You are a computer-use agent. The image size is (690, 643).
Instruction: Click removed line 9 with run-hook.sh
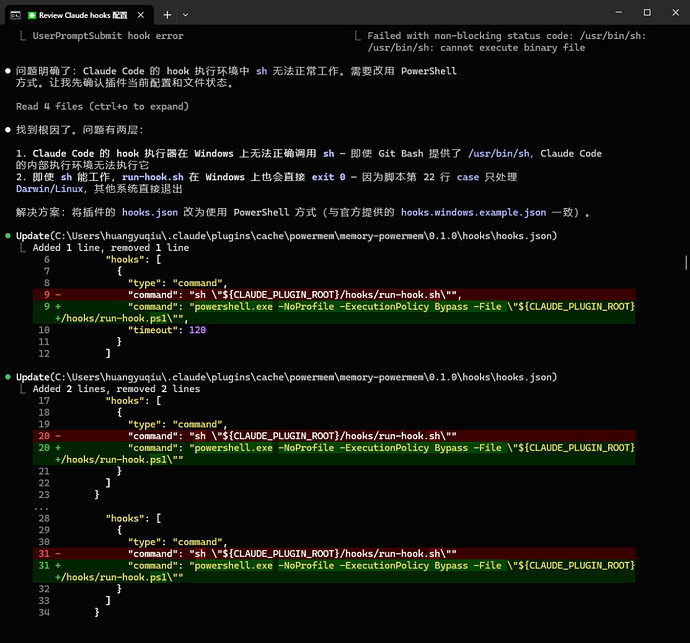pos(334,295)
